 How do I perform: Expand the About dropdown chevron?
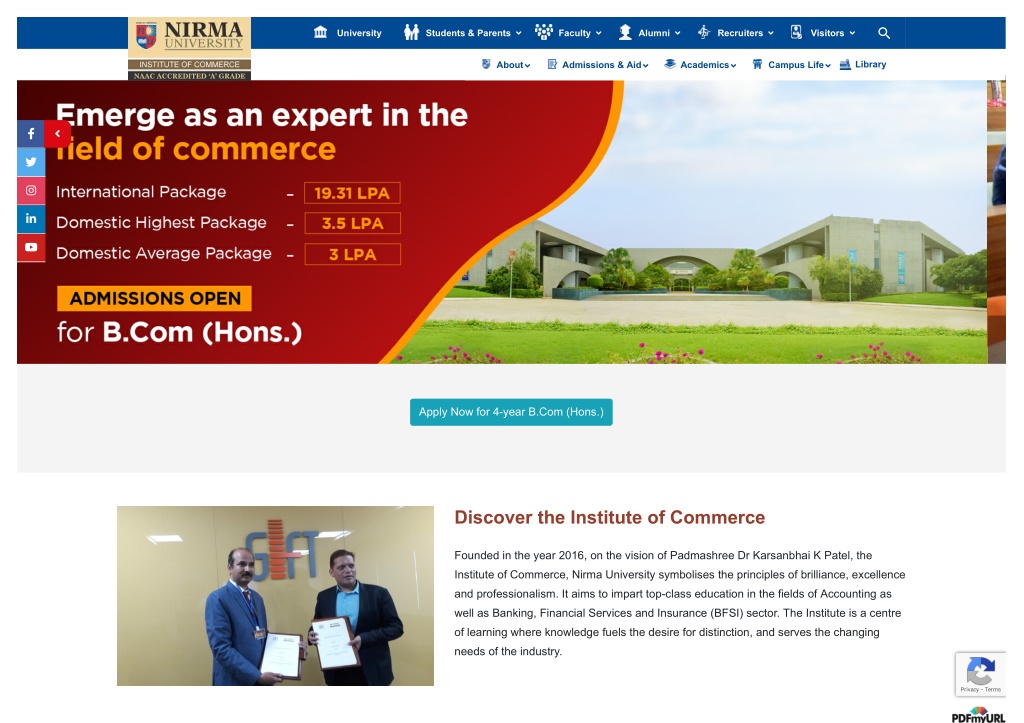pos(527,65)
